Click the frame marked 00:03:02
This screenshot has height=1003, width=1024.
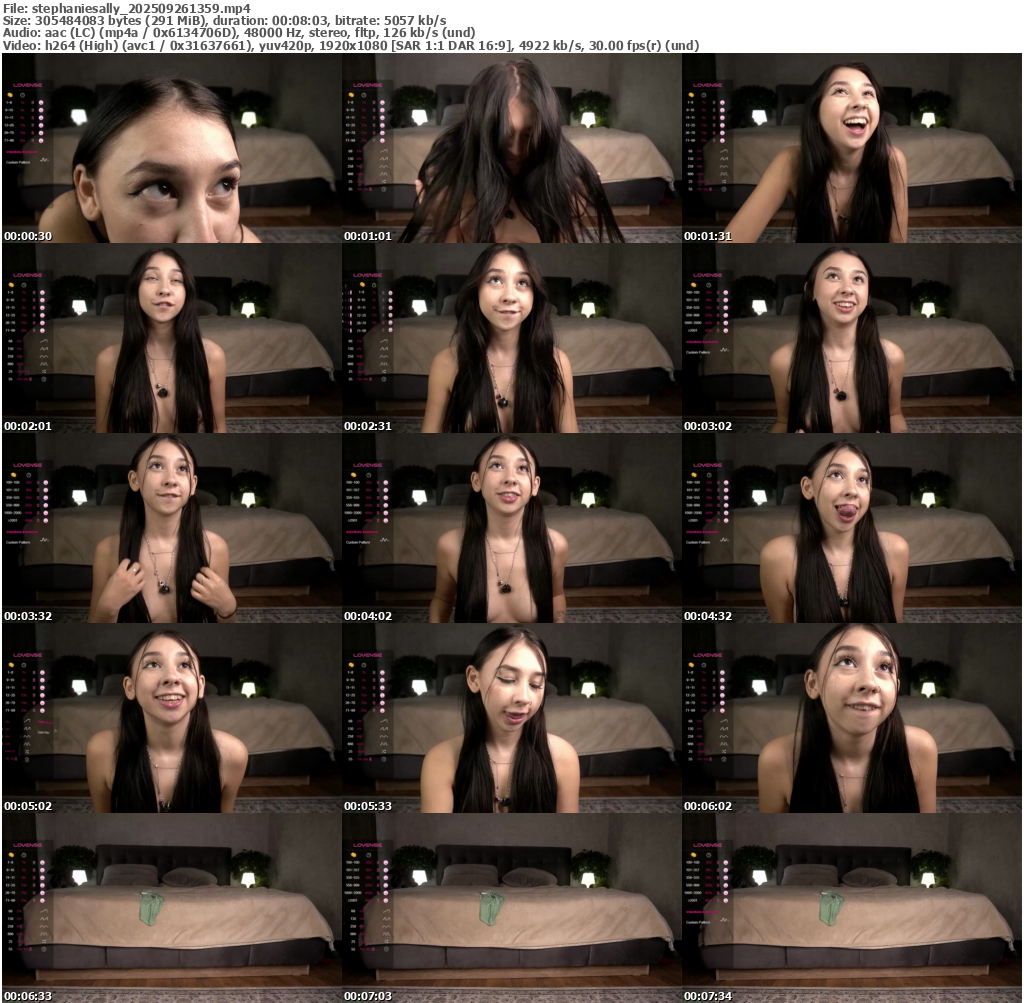(851, 338)
